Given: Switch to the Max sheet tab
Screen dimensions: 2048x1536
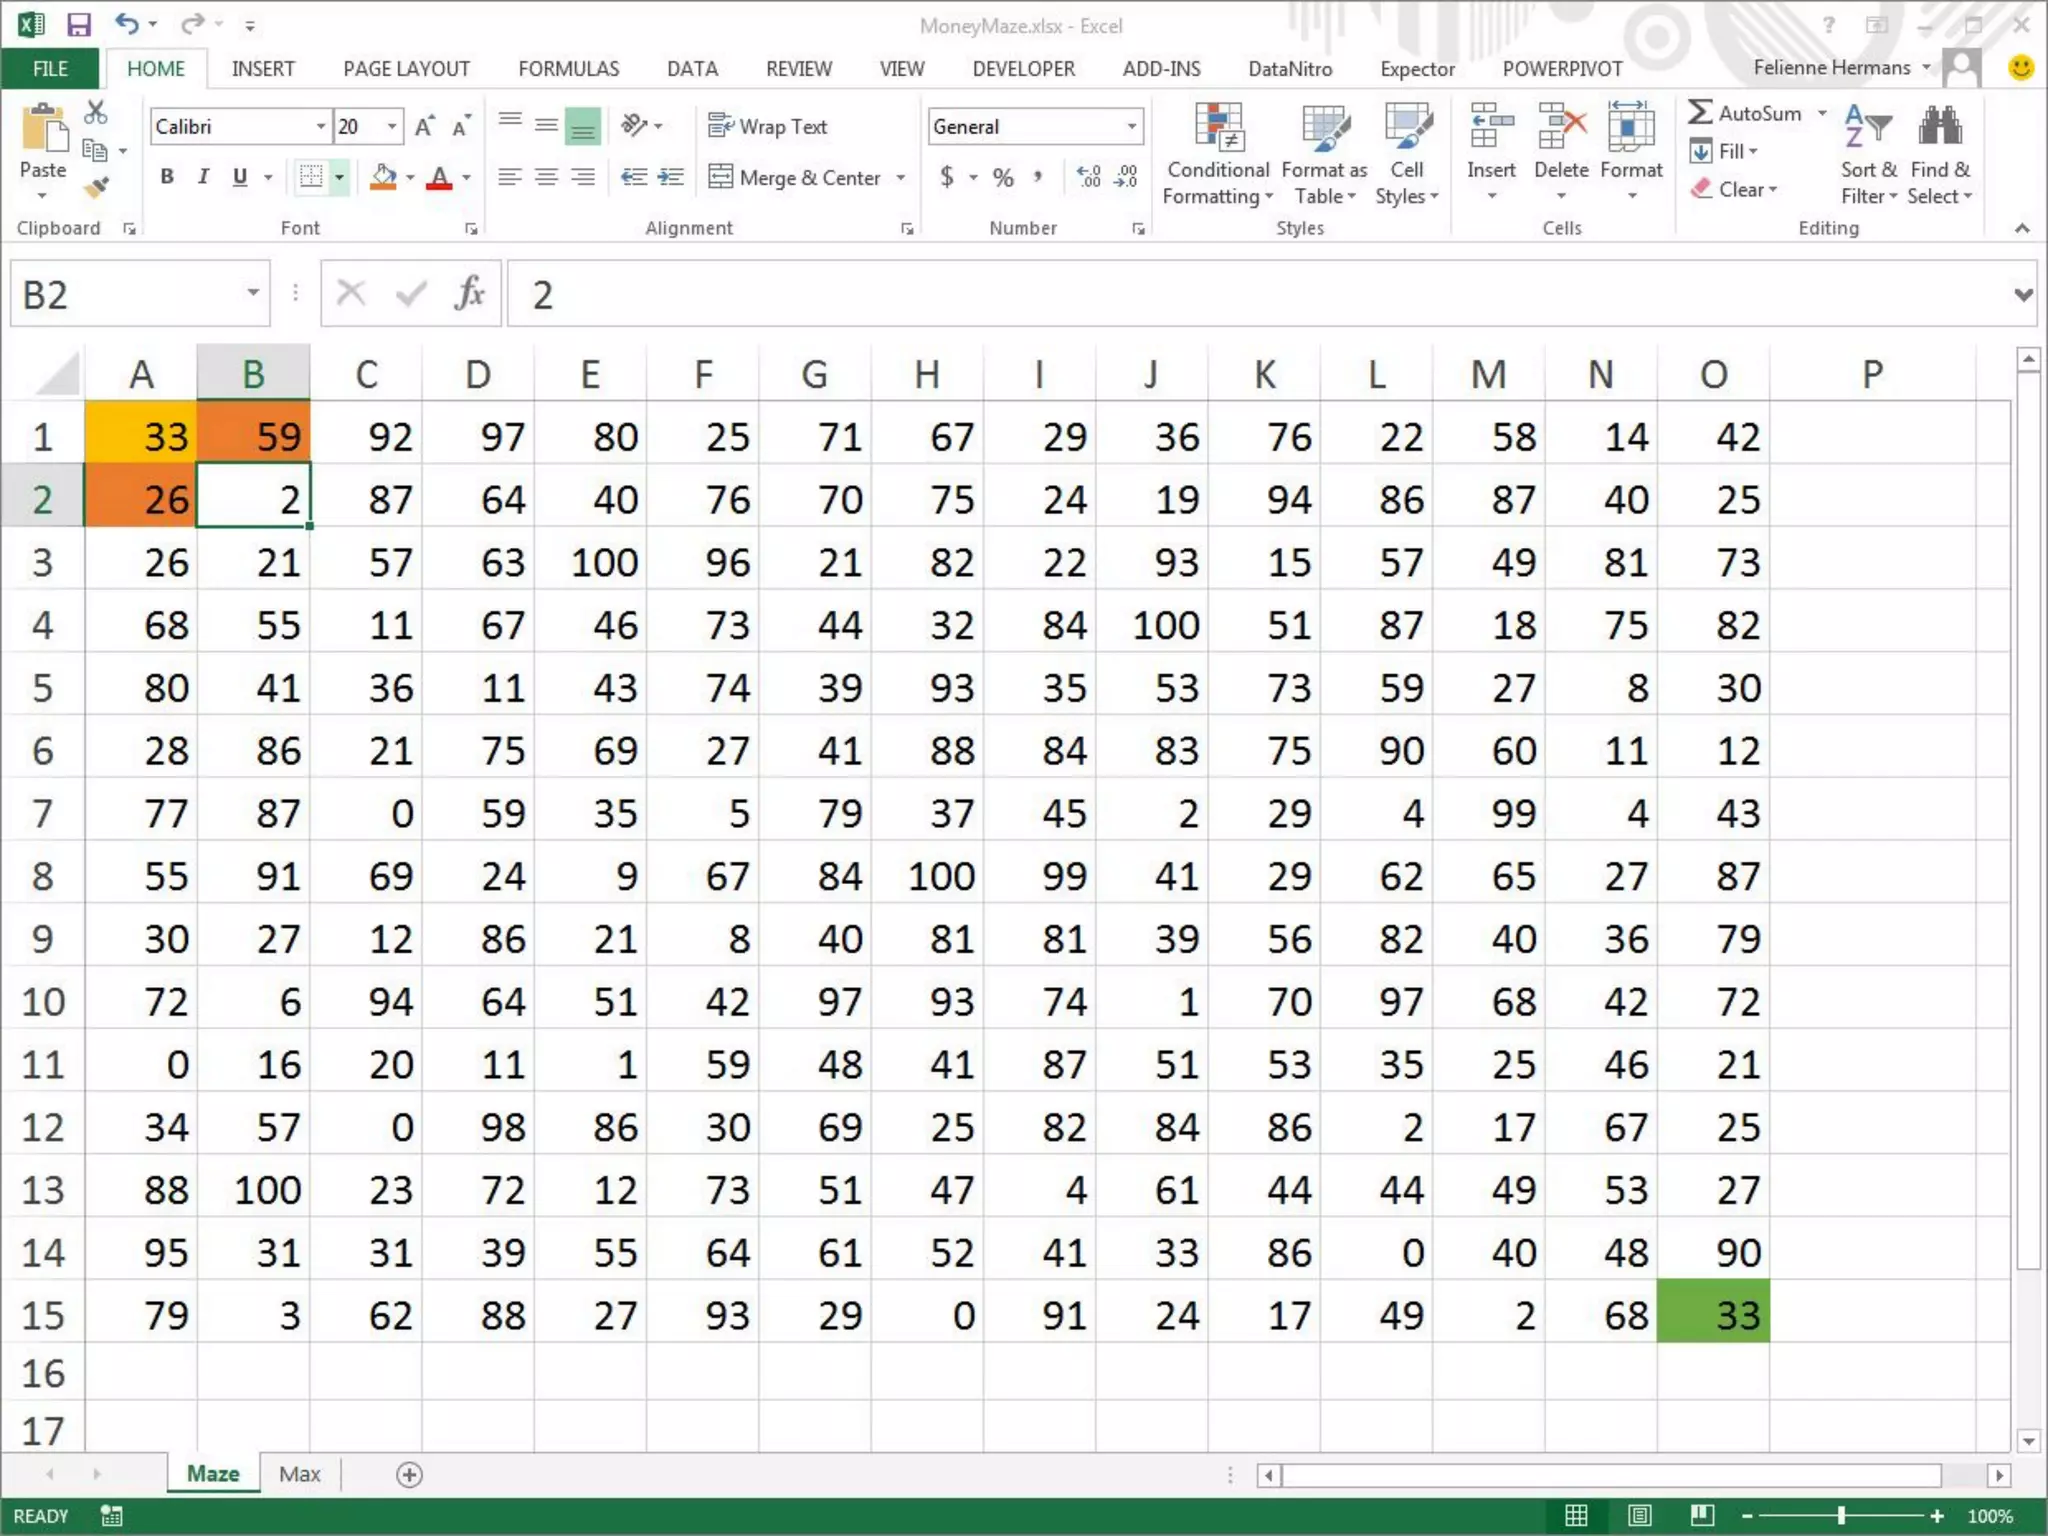Looking at the screenshot, I should pos(299,1474).
